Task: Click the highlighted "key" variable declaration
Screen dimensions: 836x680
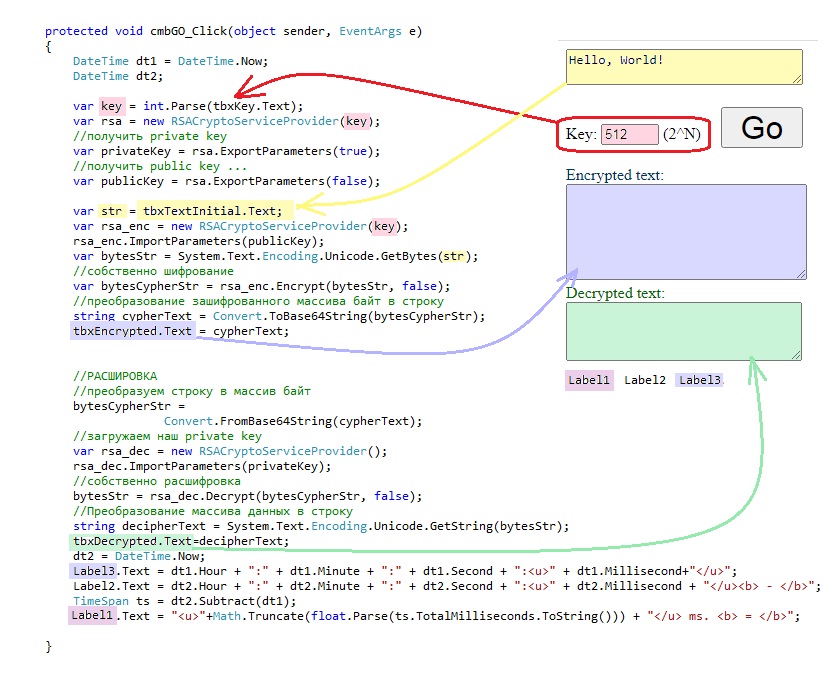Action: [x=111, y=106]
